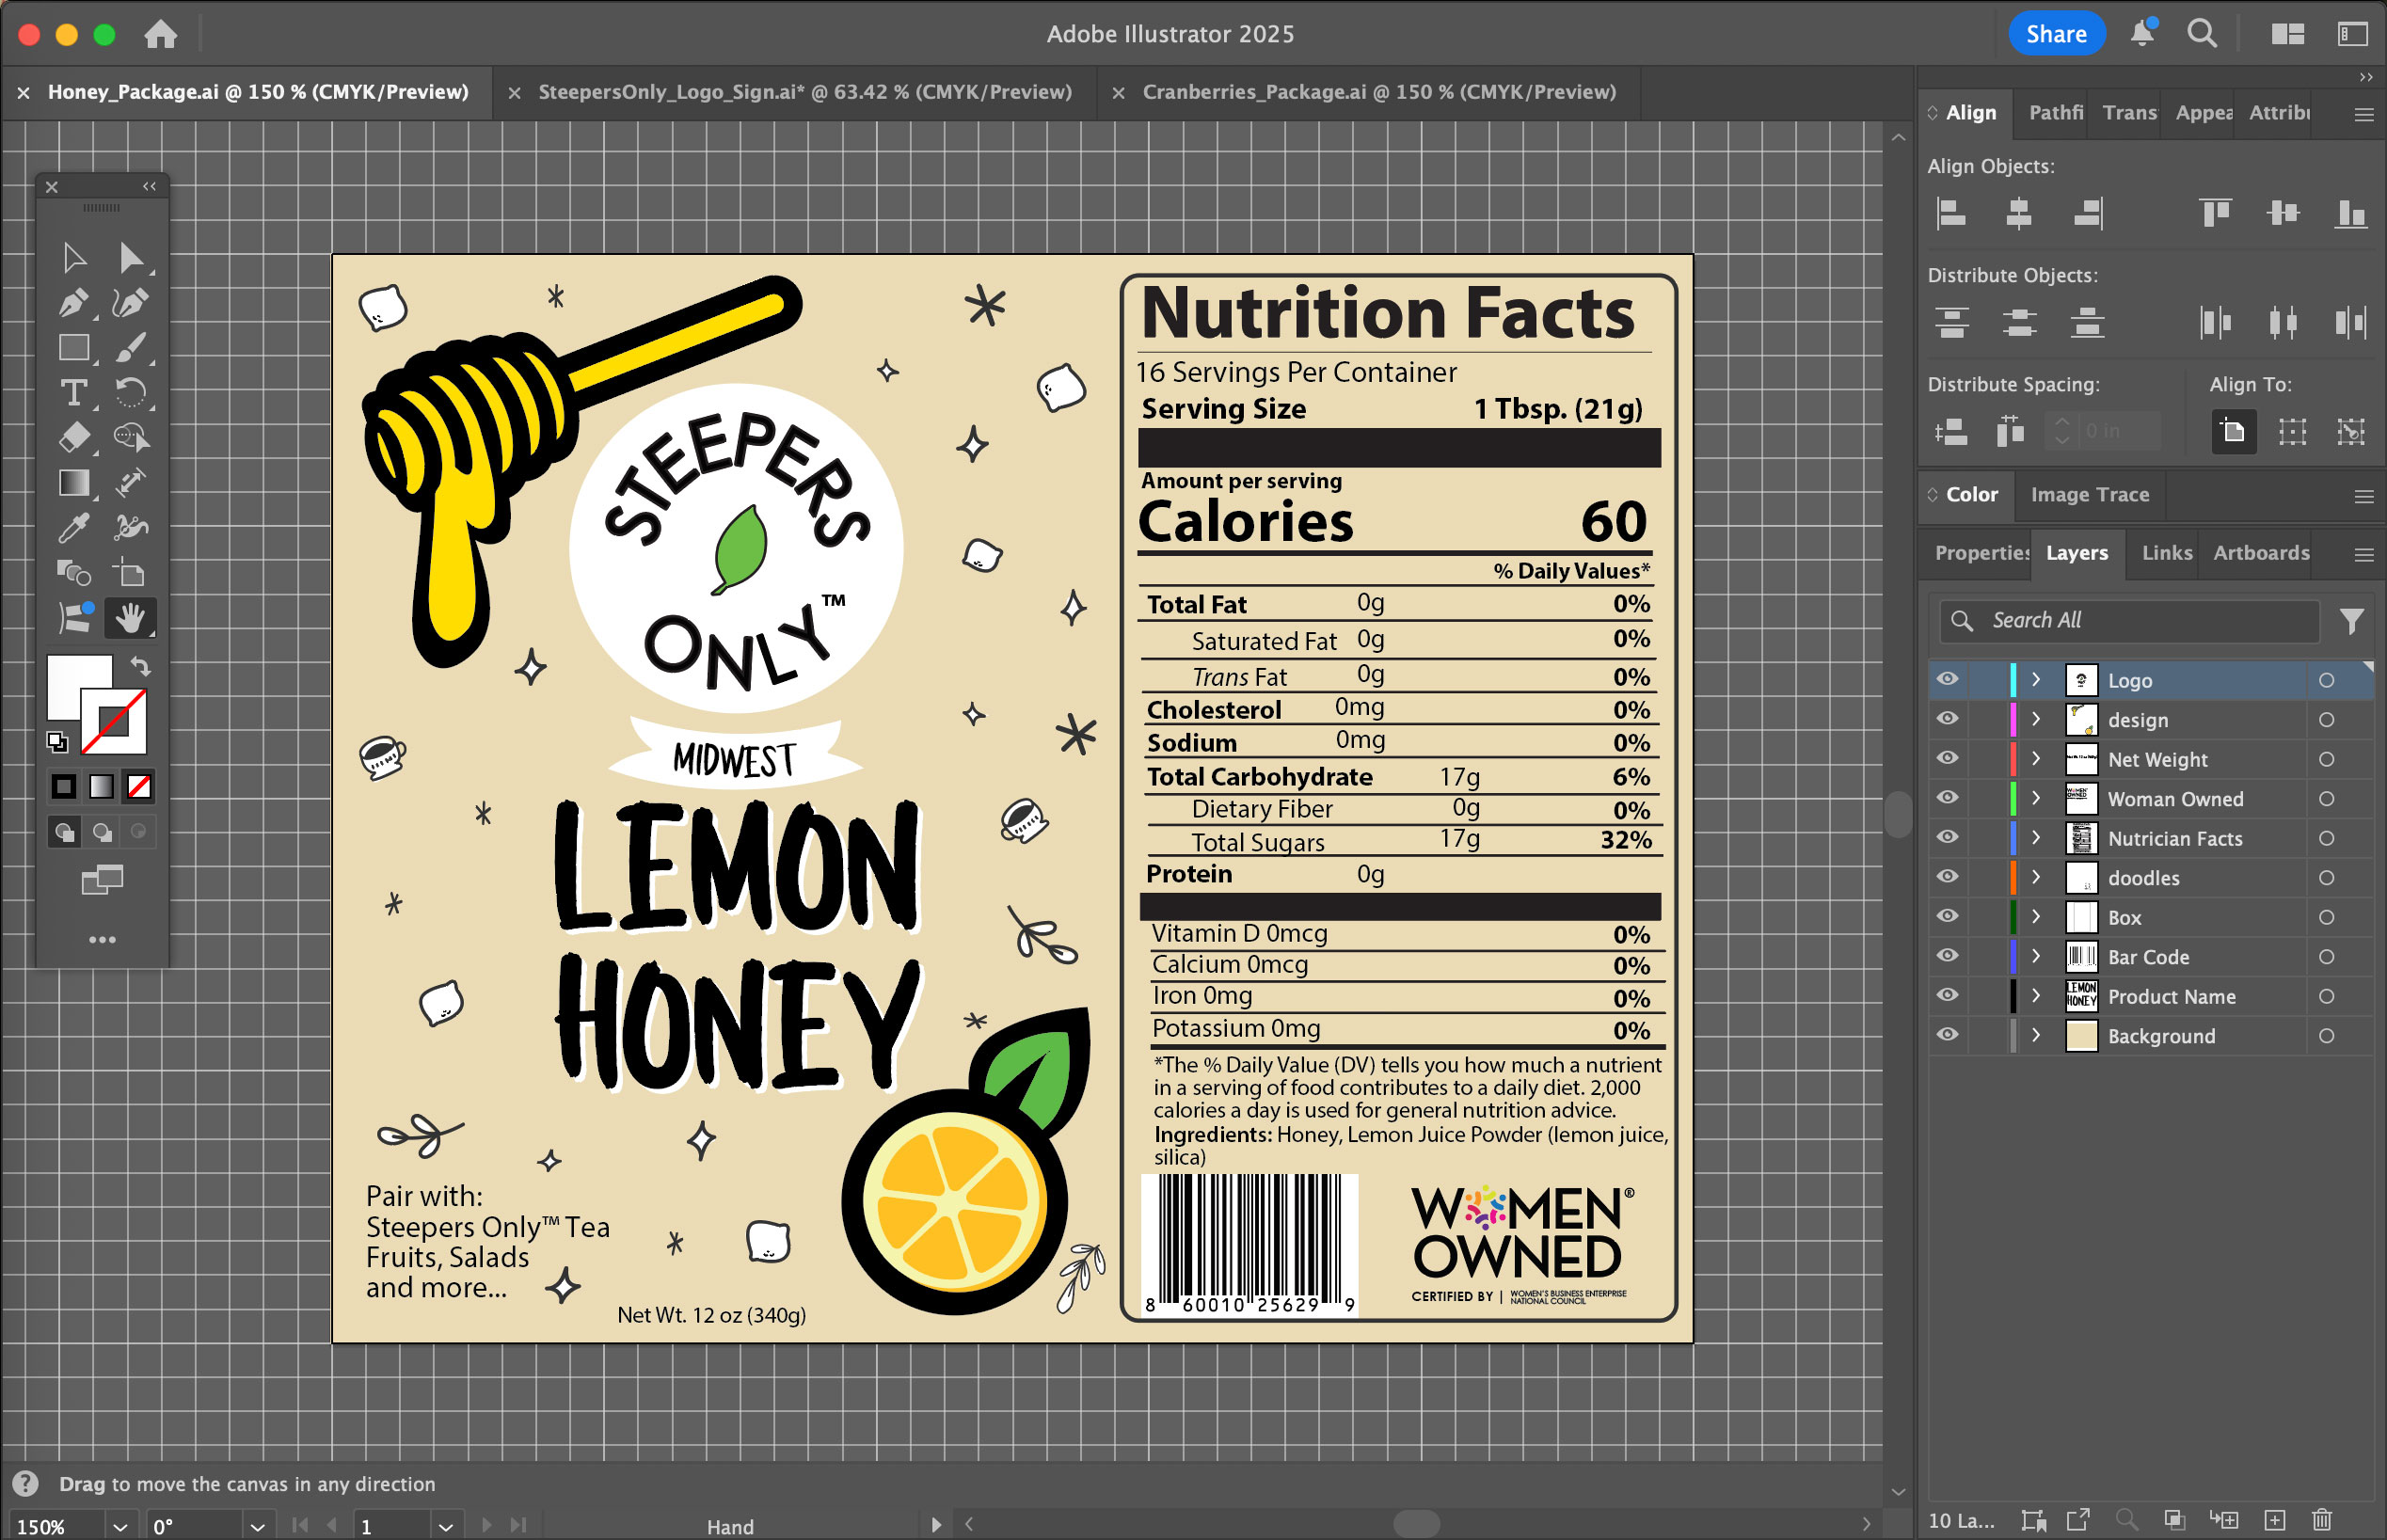This screenshot has height=1540, width=2387.
Task: Expand the Product Name layer
Action: [x=2035, y=996]
